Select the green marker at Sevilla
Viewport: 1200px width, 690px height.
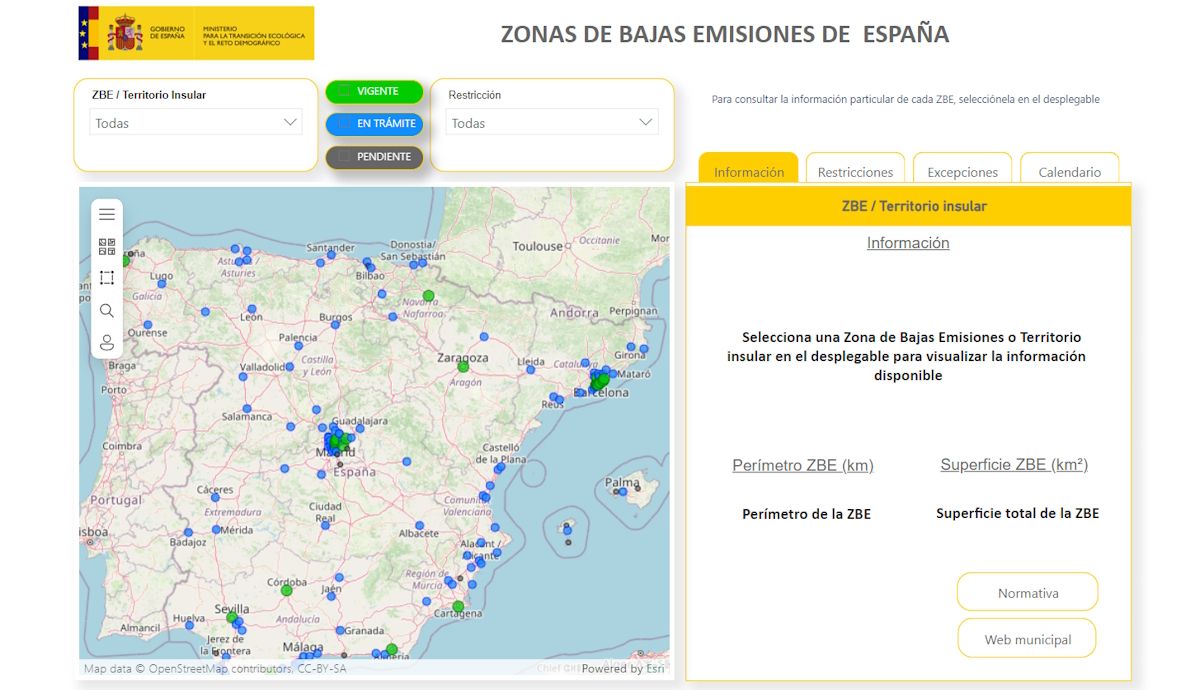(232, 617)
